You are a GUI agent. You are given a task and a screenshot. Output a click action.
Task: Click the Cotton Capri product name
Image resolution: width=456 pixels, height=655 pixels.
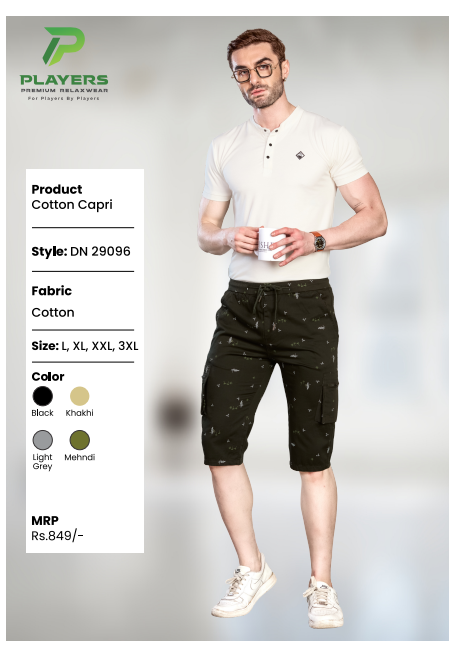[x=72, y=205]
